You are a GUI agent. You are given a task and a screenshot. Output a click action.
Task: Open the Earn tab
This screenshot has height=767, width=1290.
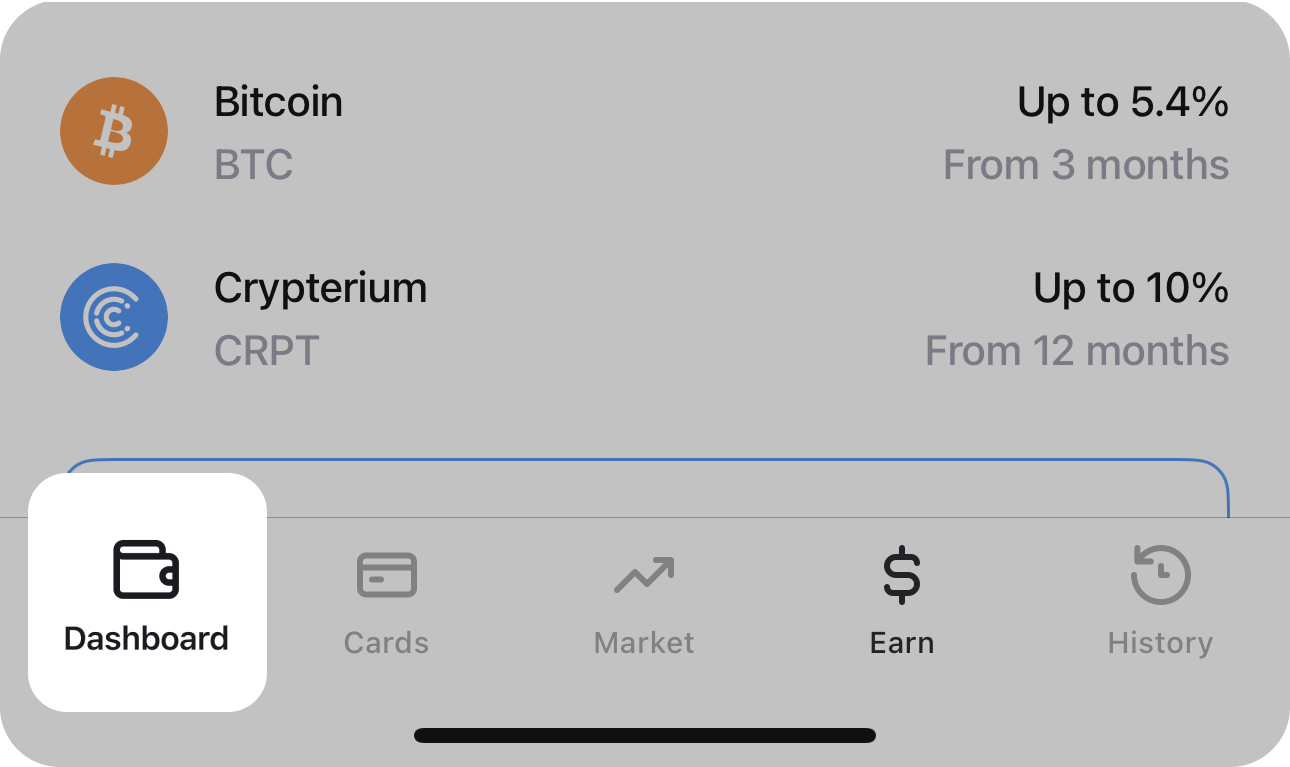click(902, 600)
